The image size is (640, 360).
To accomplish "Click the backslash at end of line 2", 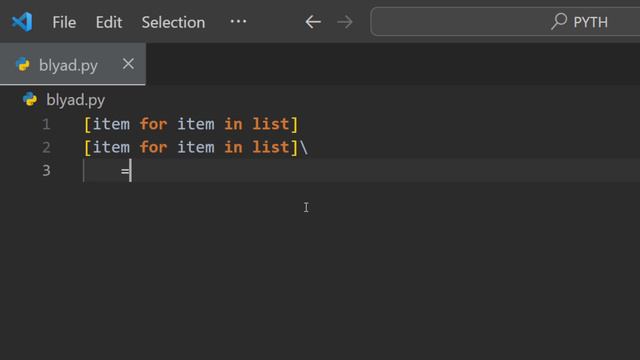I will point(304,147).
